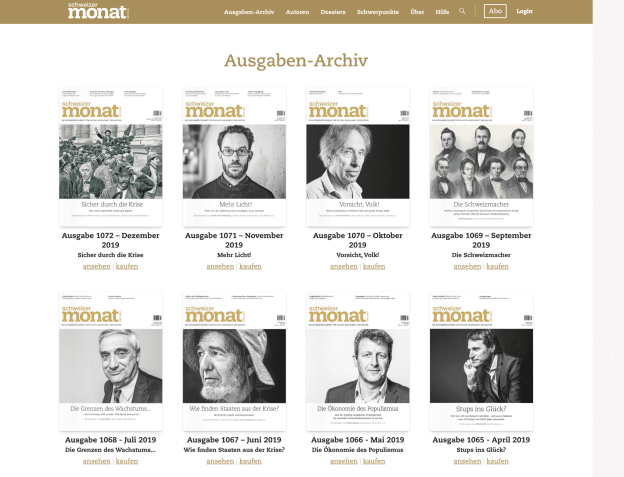Click ansehen for Ausgabe 1071
The height and width of the screenshot is (477, 624).
point(220,267)
